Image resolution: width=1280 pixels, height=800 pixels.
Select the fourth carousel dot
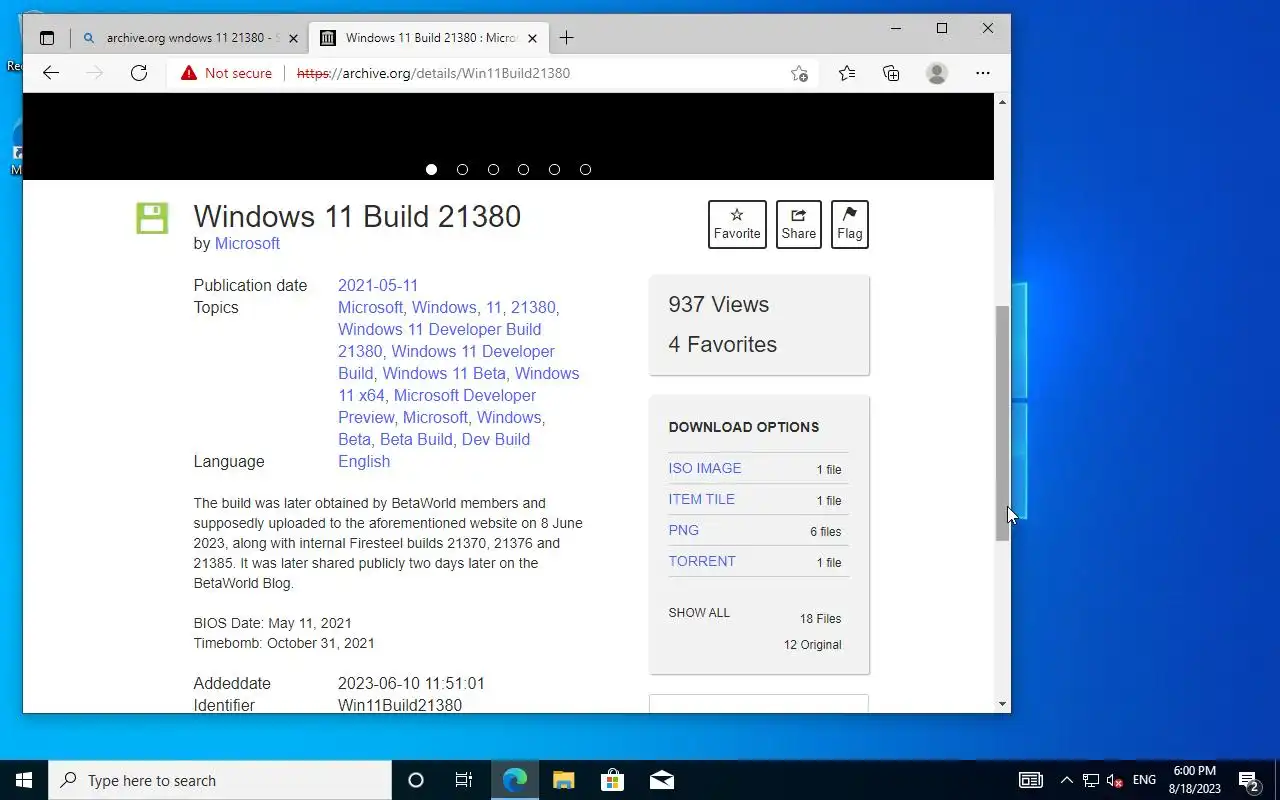[x=523, y=169]
